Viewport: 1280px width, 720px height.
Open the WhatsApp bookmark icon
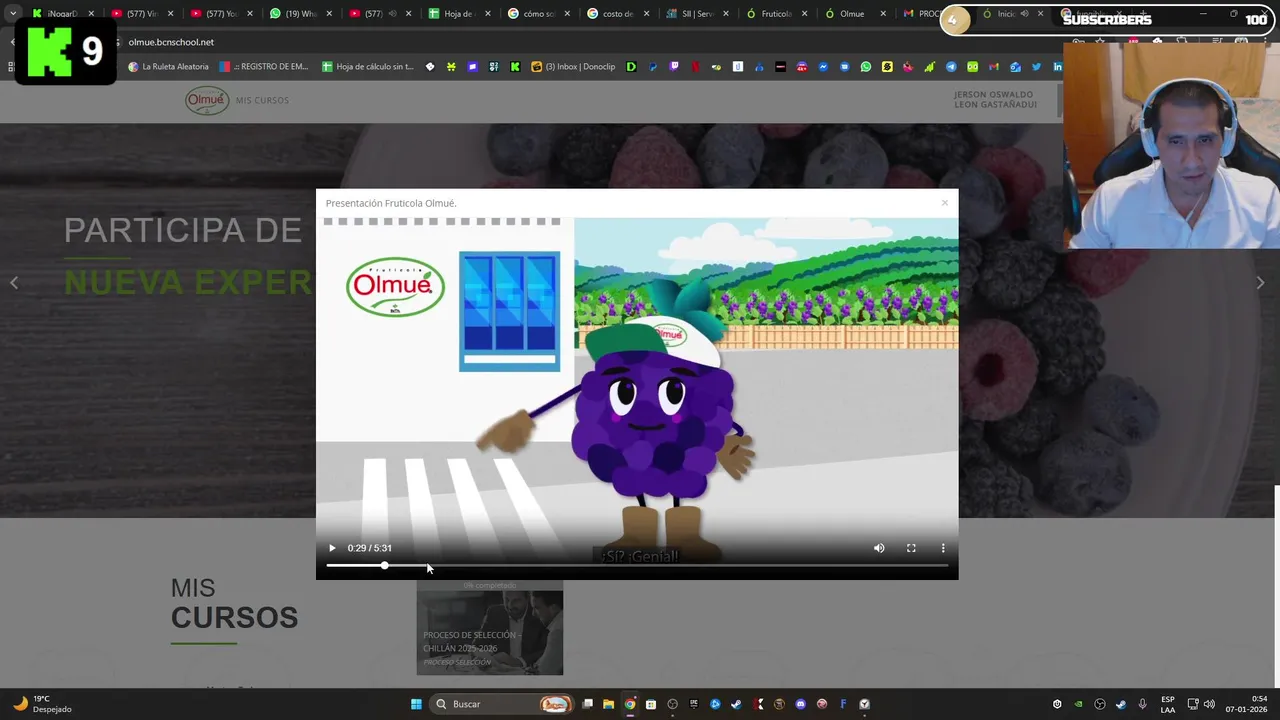[866, 67]
